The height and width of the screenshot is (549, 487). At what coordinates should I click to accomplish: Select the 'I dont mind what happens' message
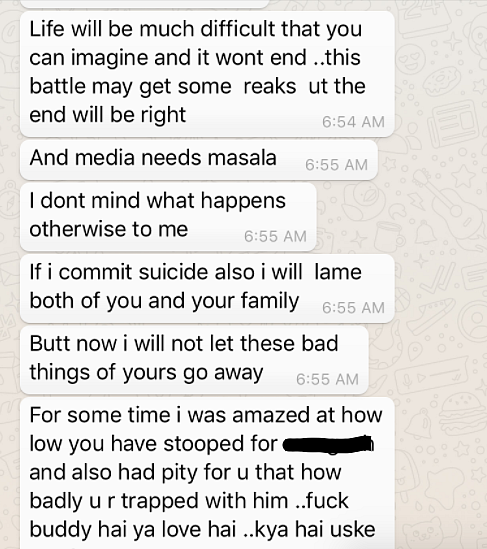168,216
